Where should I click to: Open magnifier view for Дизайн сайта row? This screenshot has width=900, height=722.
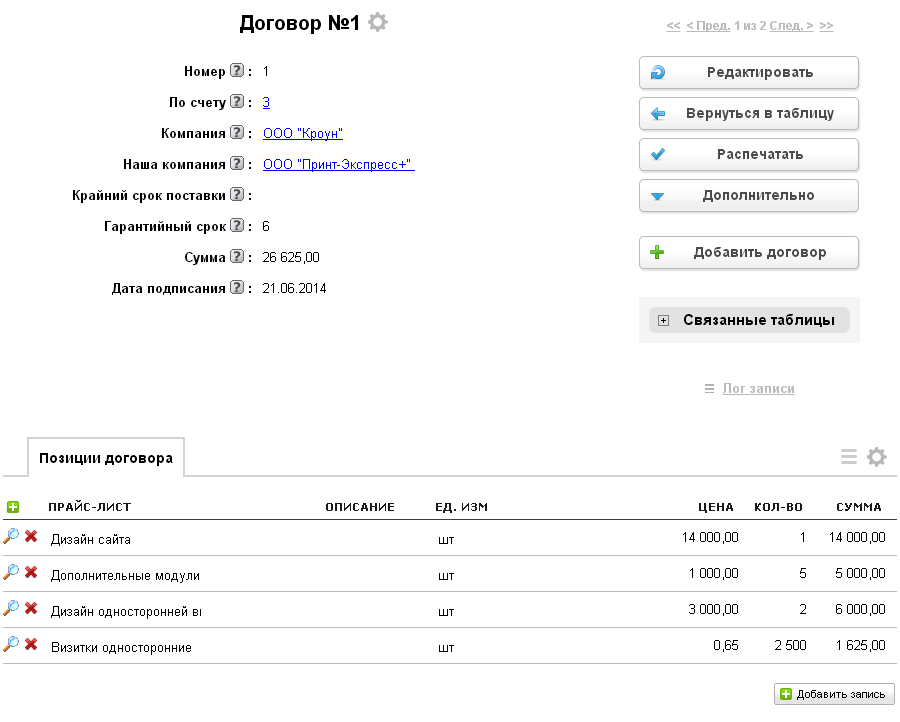(x=11, y=537)
